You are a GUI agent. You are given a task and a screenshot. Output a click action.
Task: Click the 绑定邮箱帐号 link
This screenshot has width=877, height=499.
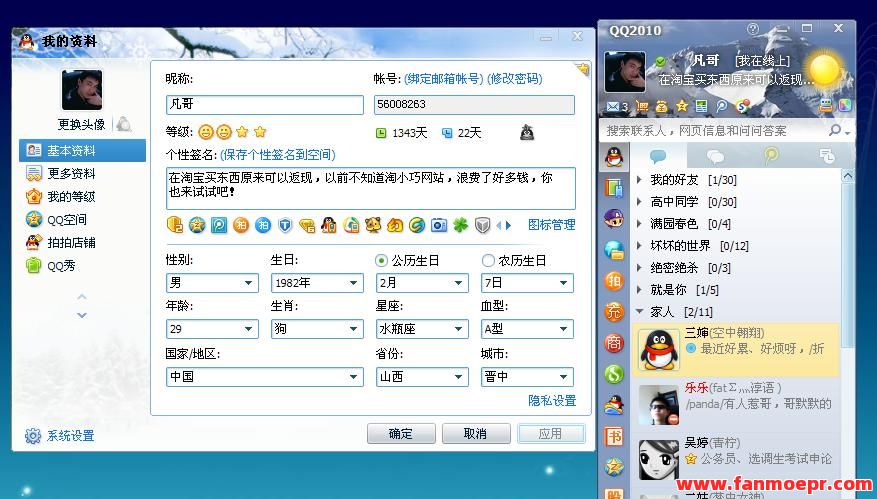pos(444,79)
